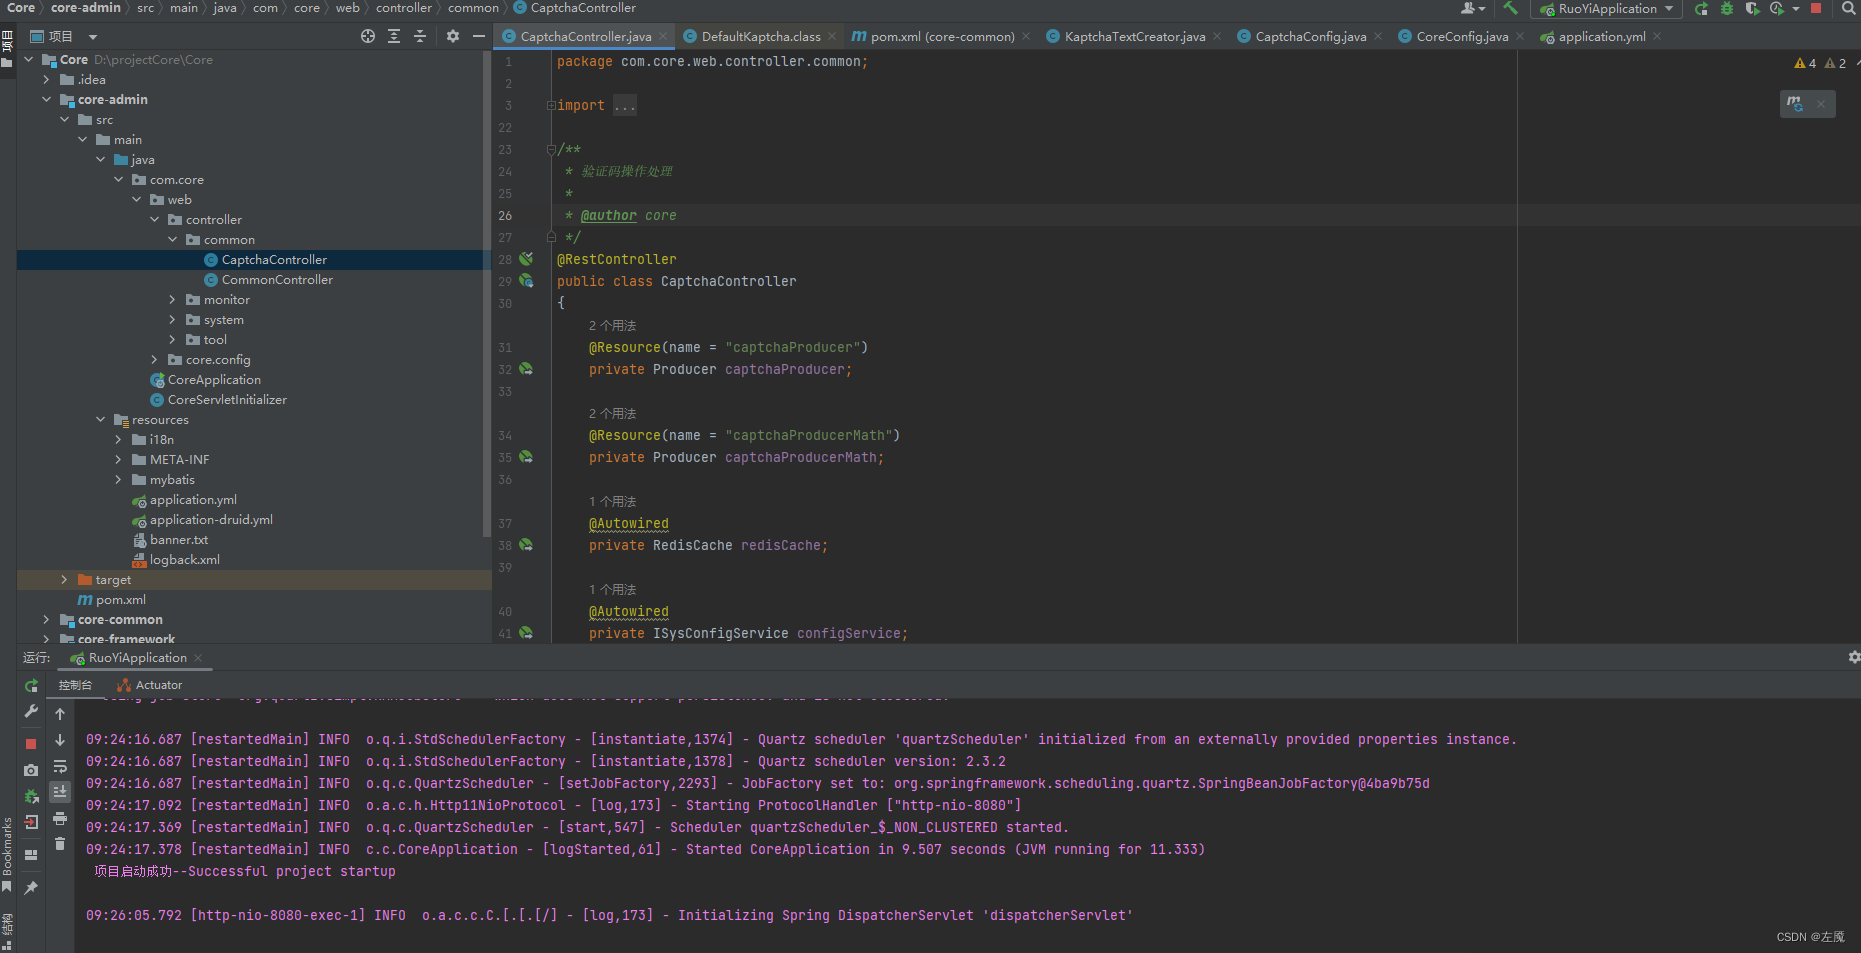Run with Coverage shield icon
The width and height of the screenshot is (1861, 953).
[x=1752, y=8]
